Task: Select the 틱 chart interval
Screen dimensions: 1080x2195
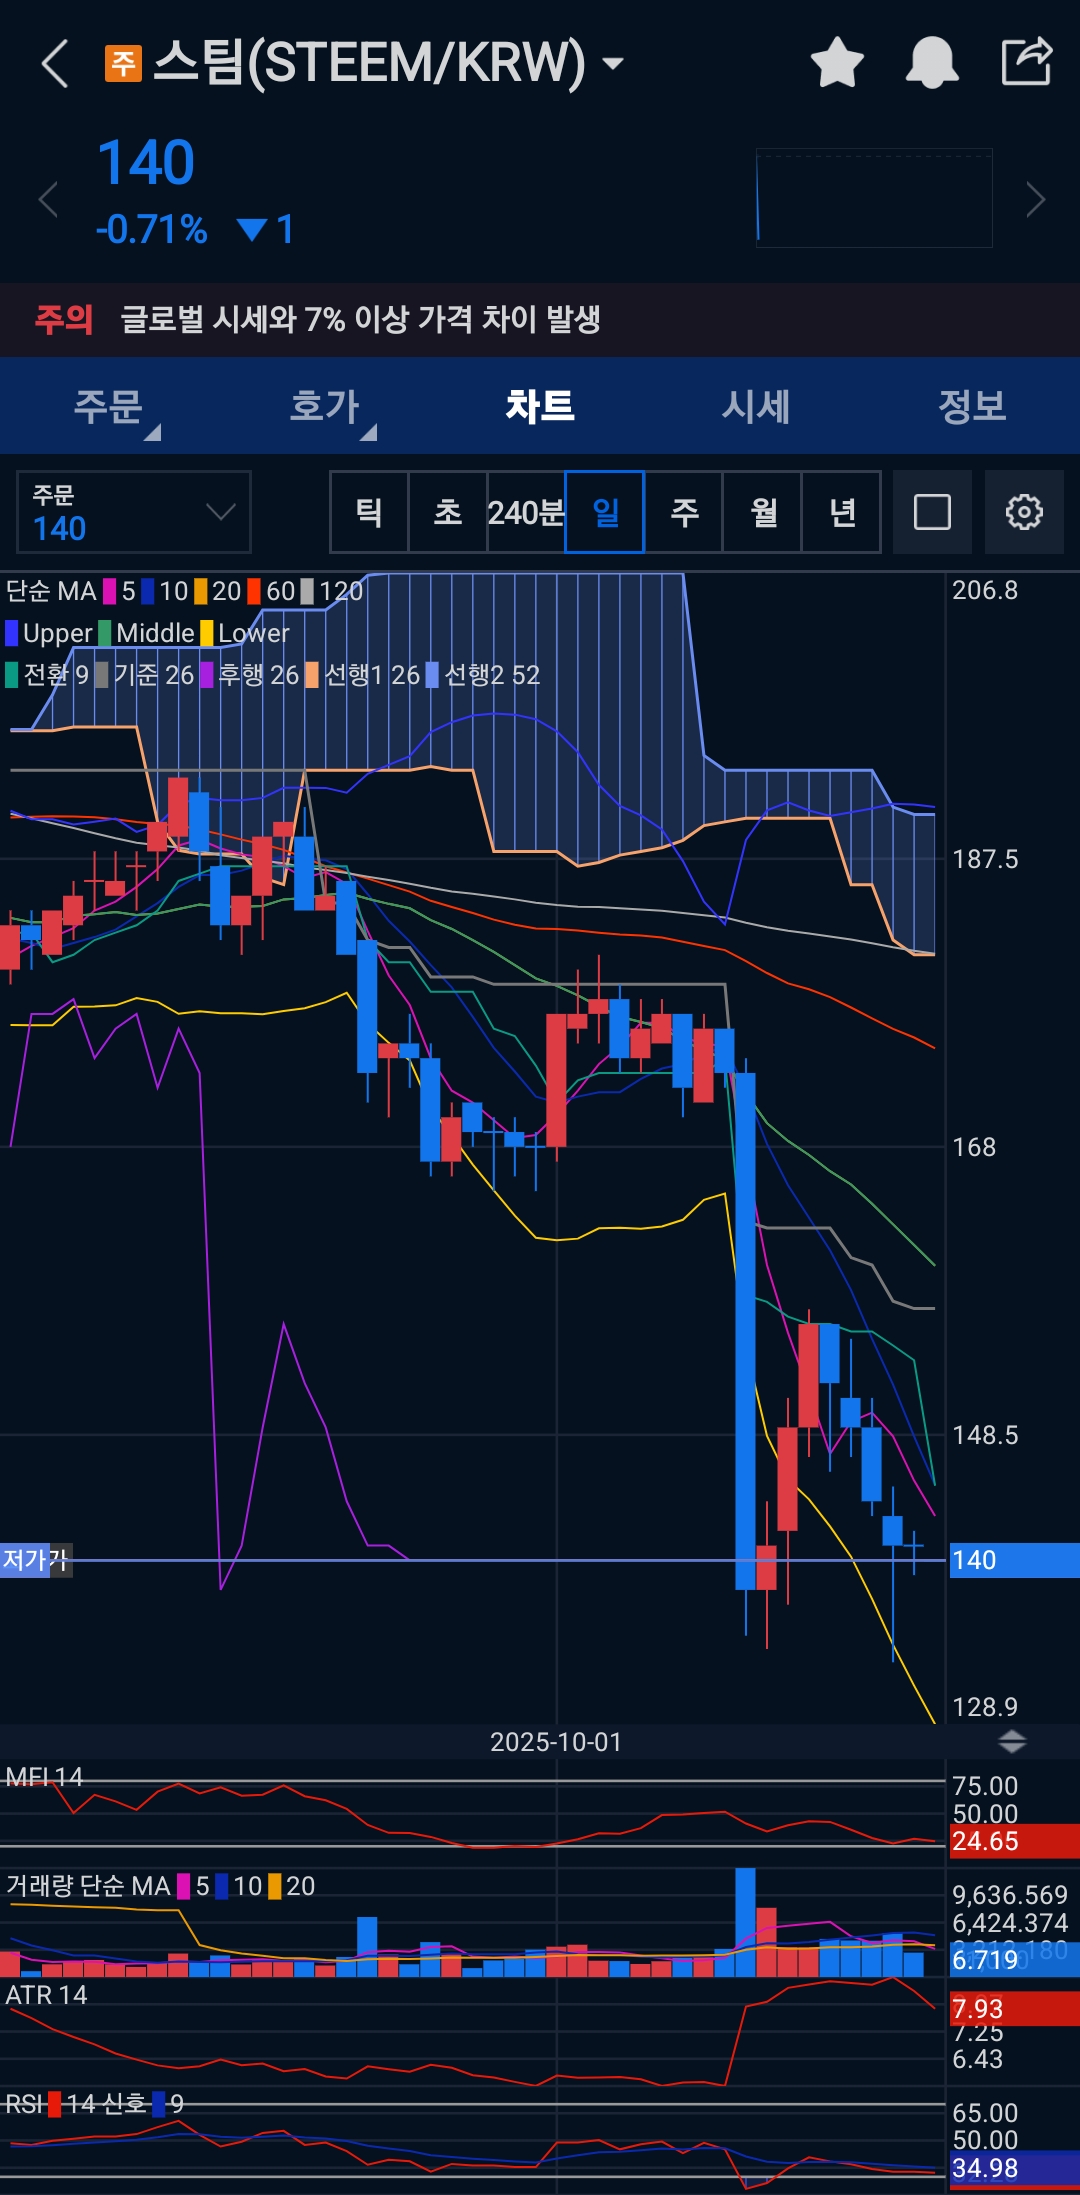Action: tap(369, 512)
